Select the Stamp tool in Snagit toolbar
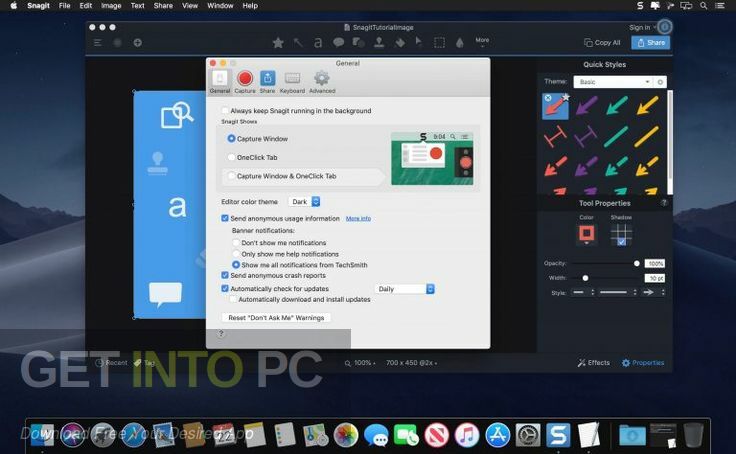The height and width of the screenshot is (454, 736). [x=379, y=43]
